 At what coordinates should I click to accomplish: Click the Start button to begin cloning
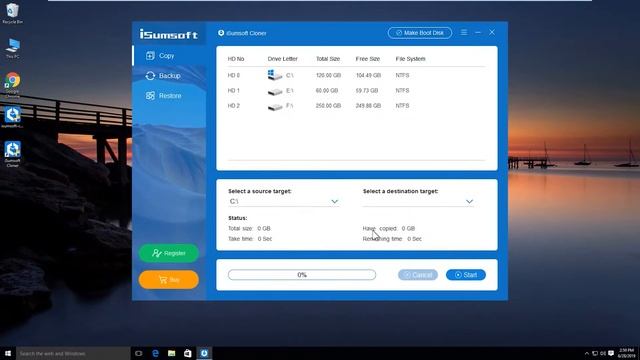(466, 275)
